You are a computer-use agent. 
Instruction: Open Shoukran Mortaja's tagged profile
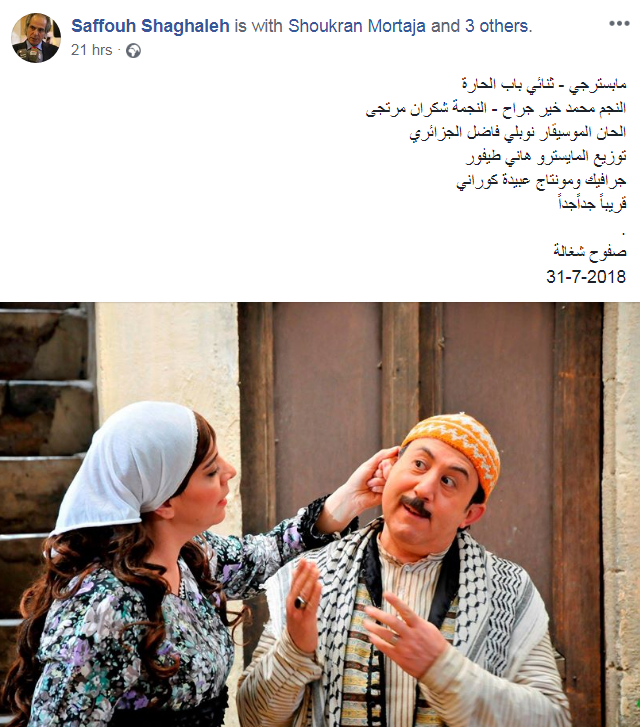click(356, 26)
